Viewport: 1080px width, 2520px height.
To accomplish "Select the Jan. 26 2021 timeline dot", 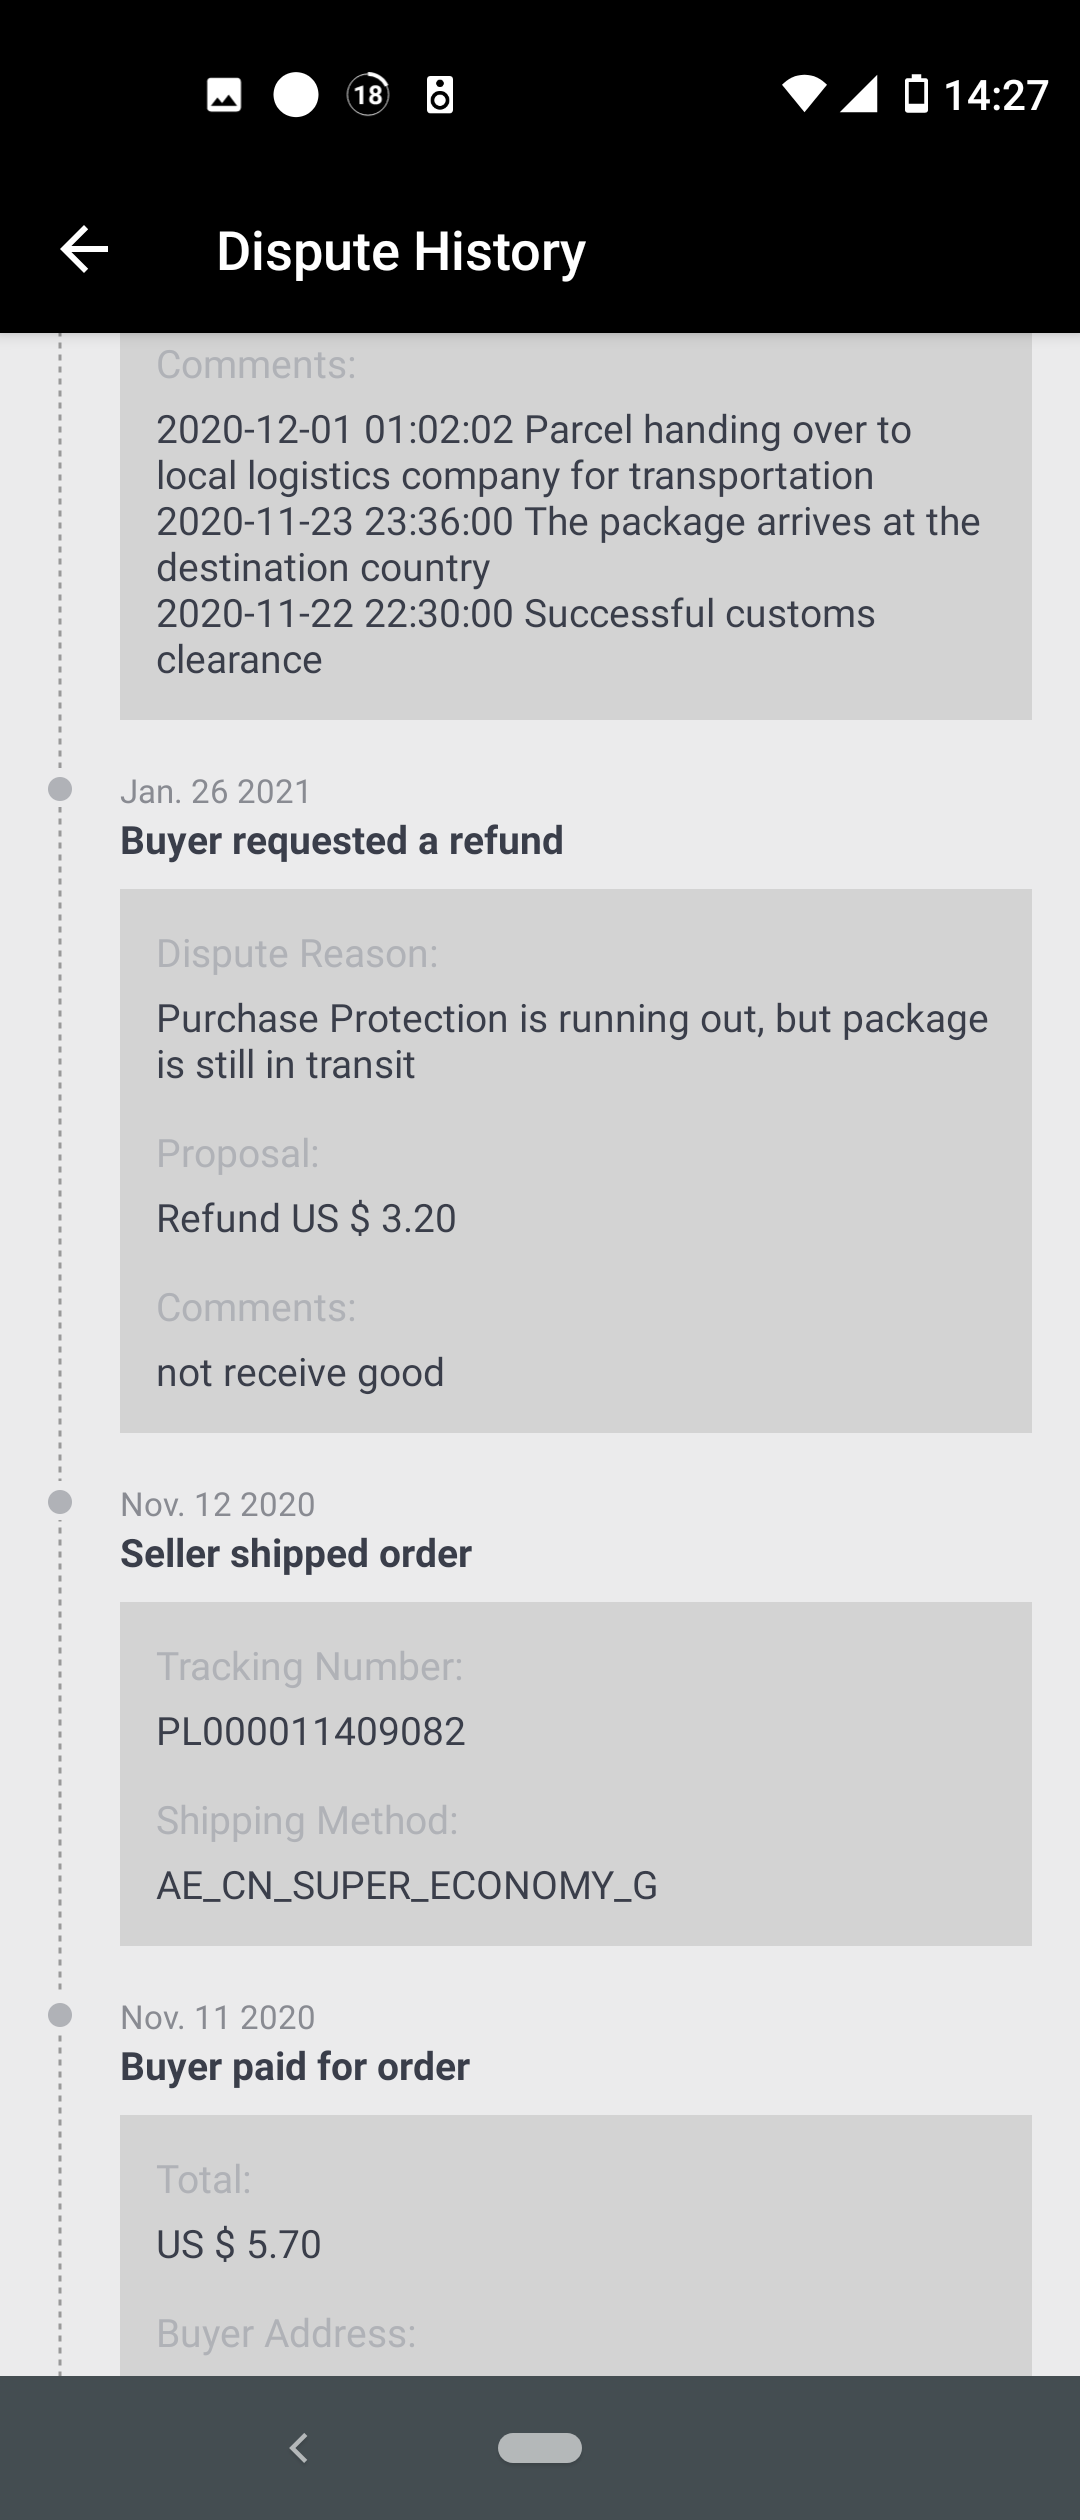I will [x=60, y=789].
